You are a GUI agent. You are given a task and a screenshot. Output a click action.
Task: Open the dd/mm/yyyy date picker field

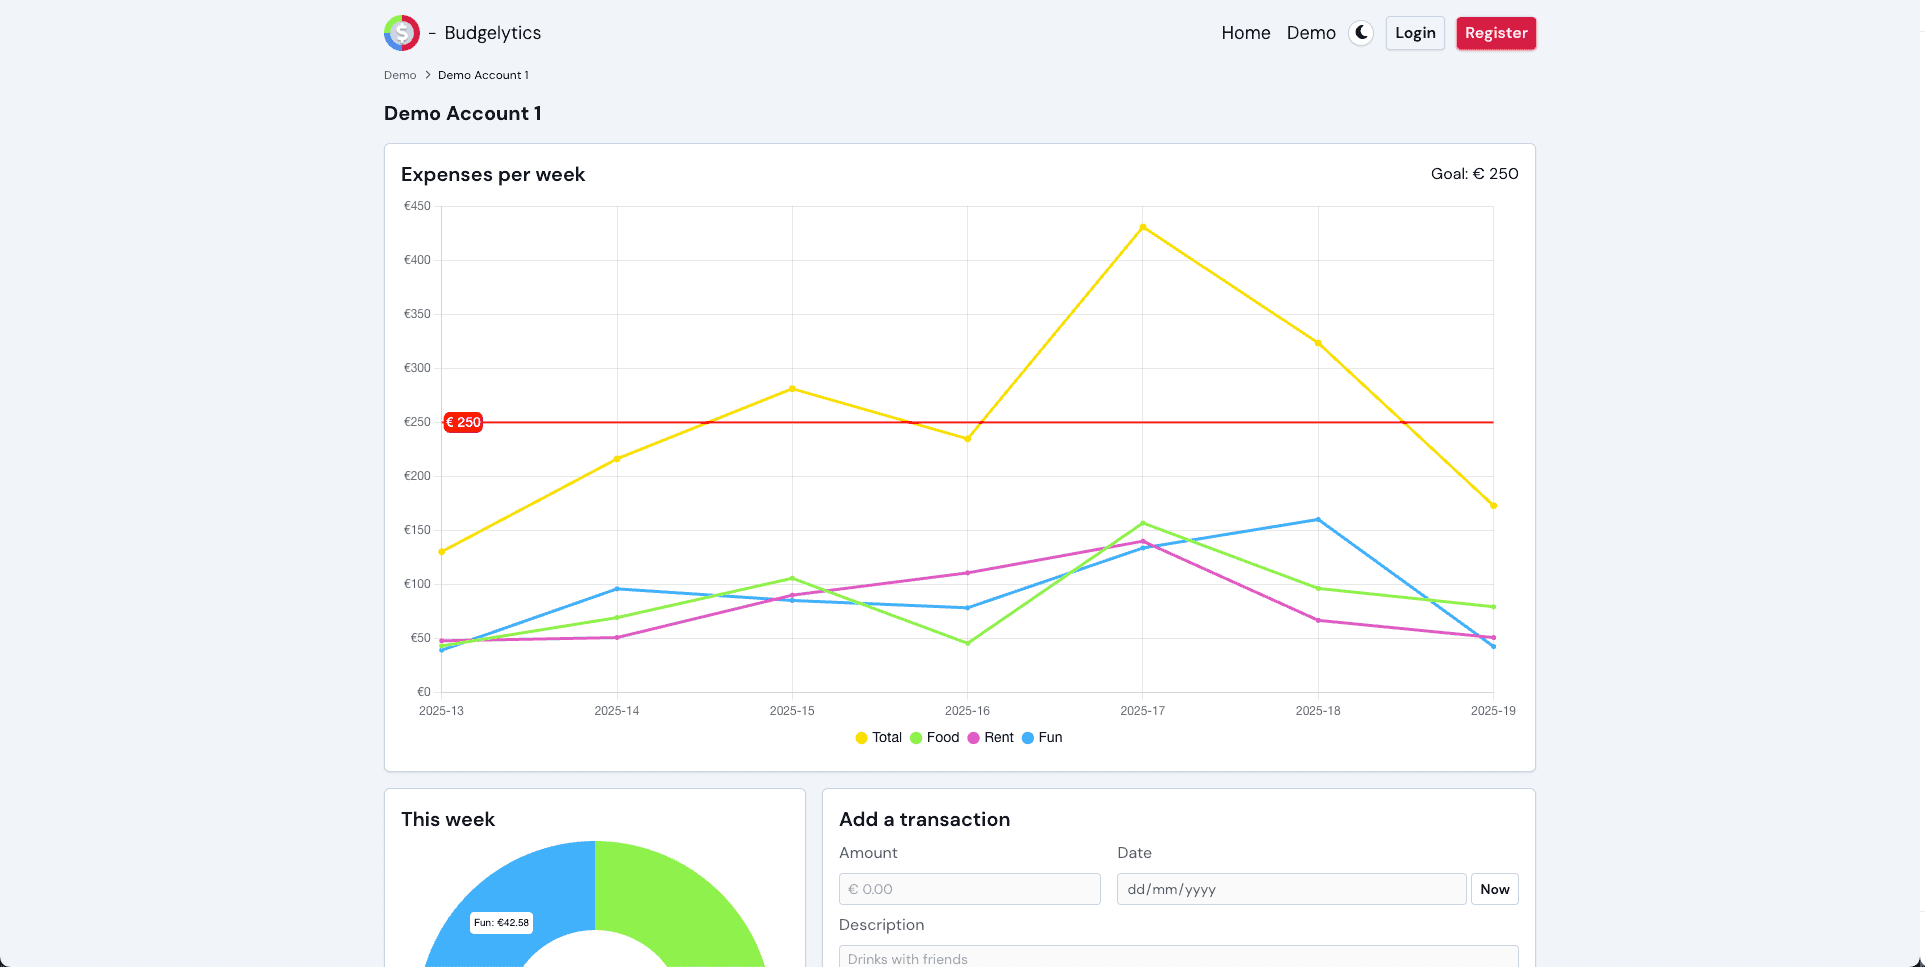point(1290,889)
